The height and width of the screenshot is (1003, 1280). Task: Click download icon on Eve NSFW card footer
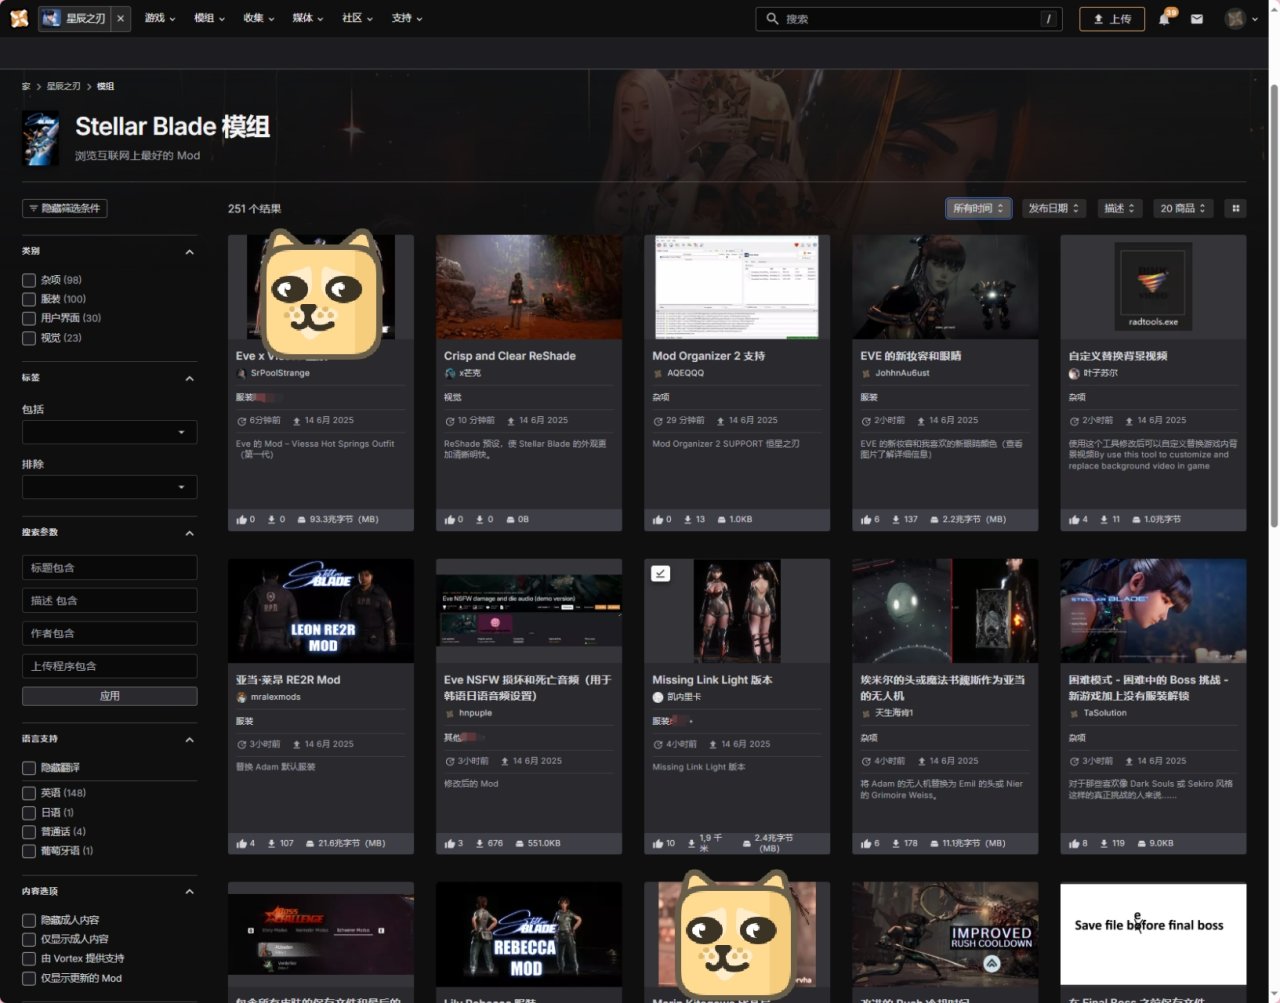pyautogui.click(x=479, y=844)
